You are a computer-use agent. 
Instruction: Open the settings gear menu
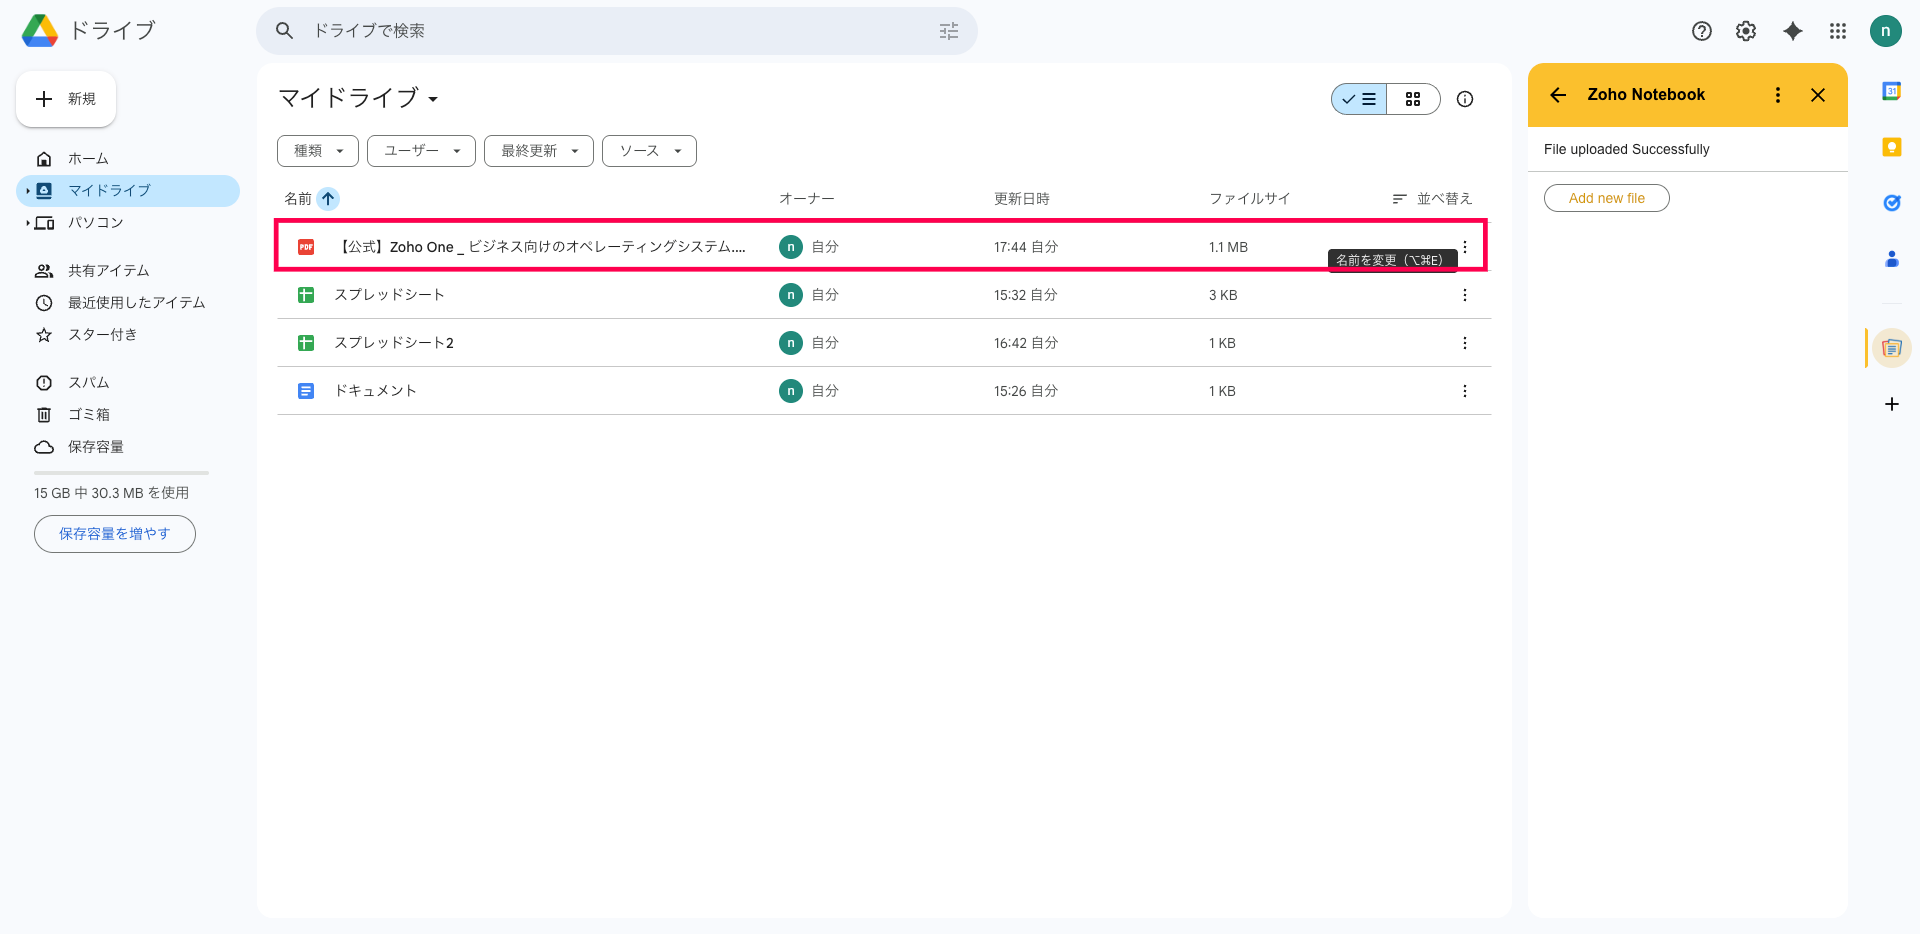[1746, 31]
